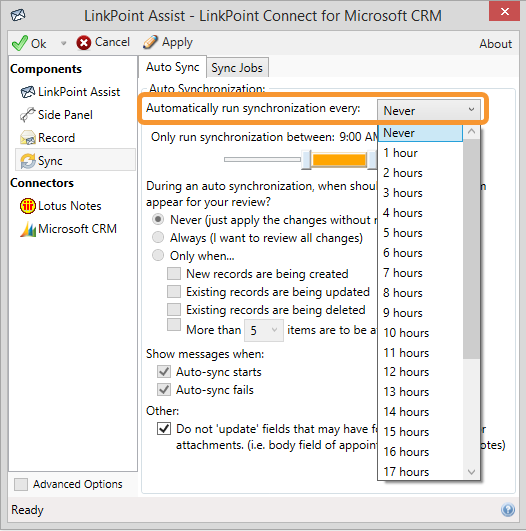Check New records are being created
This screenshot has height=531, width=526.
[x=174, y=273]
